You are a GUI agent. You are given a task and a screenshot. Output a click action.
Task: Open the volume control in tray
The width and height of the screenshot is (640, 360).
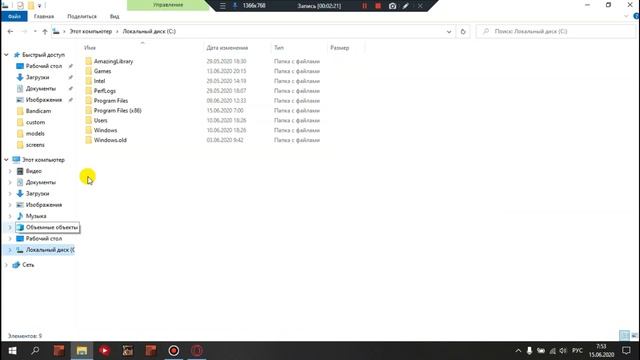563,351
